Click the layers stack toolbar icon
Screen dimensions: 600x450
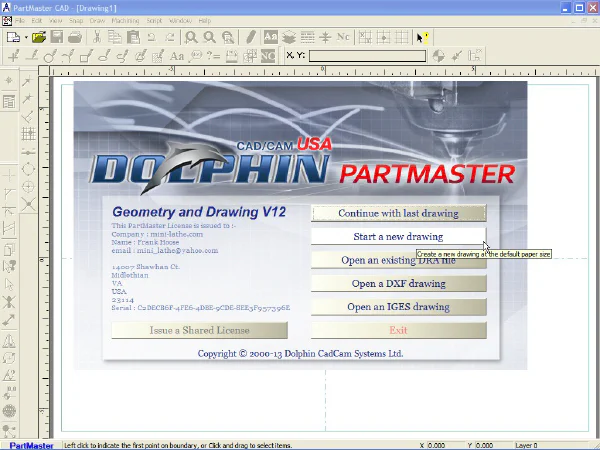pyautogui.click(x=289, y=37)
